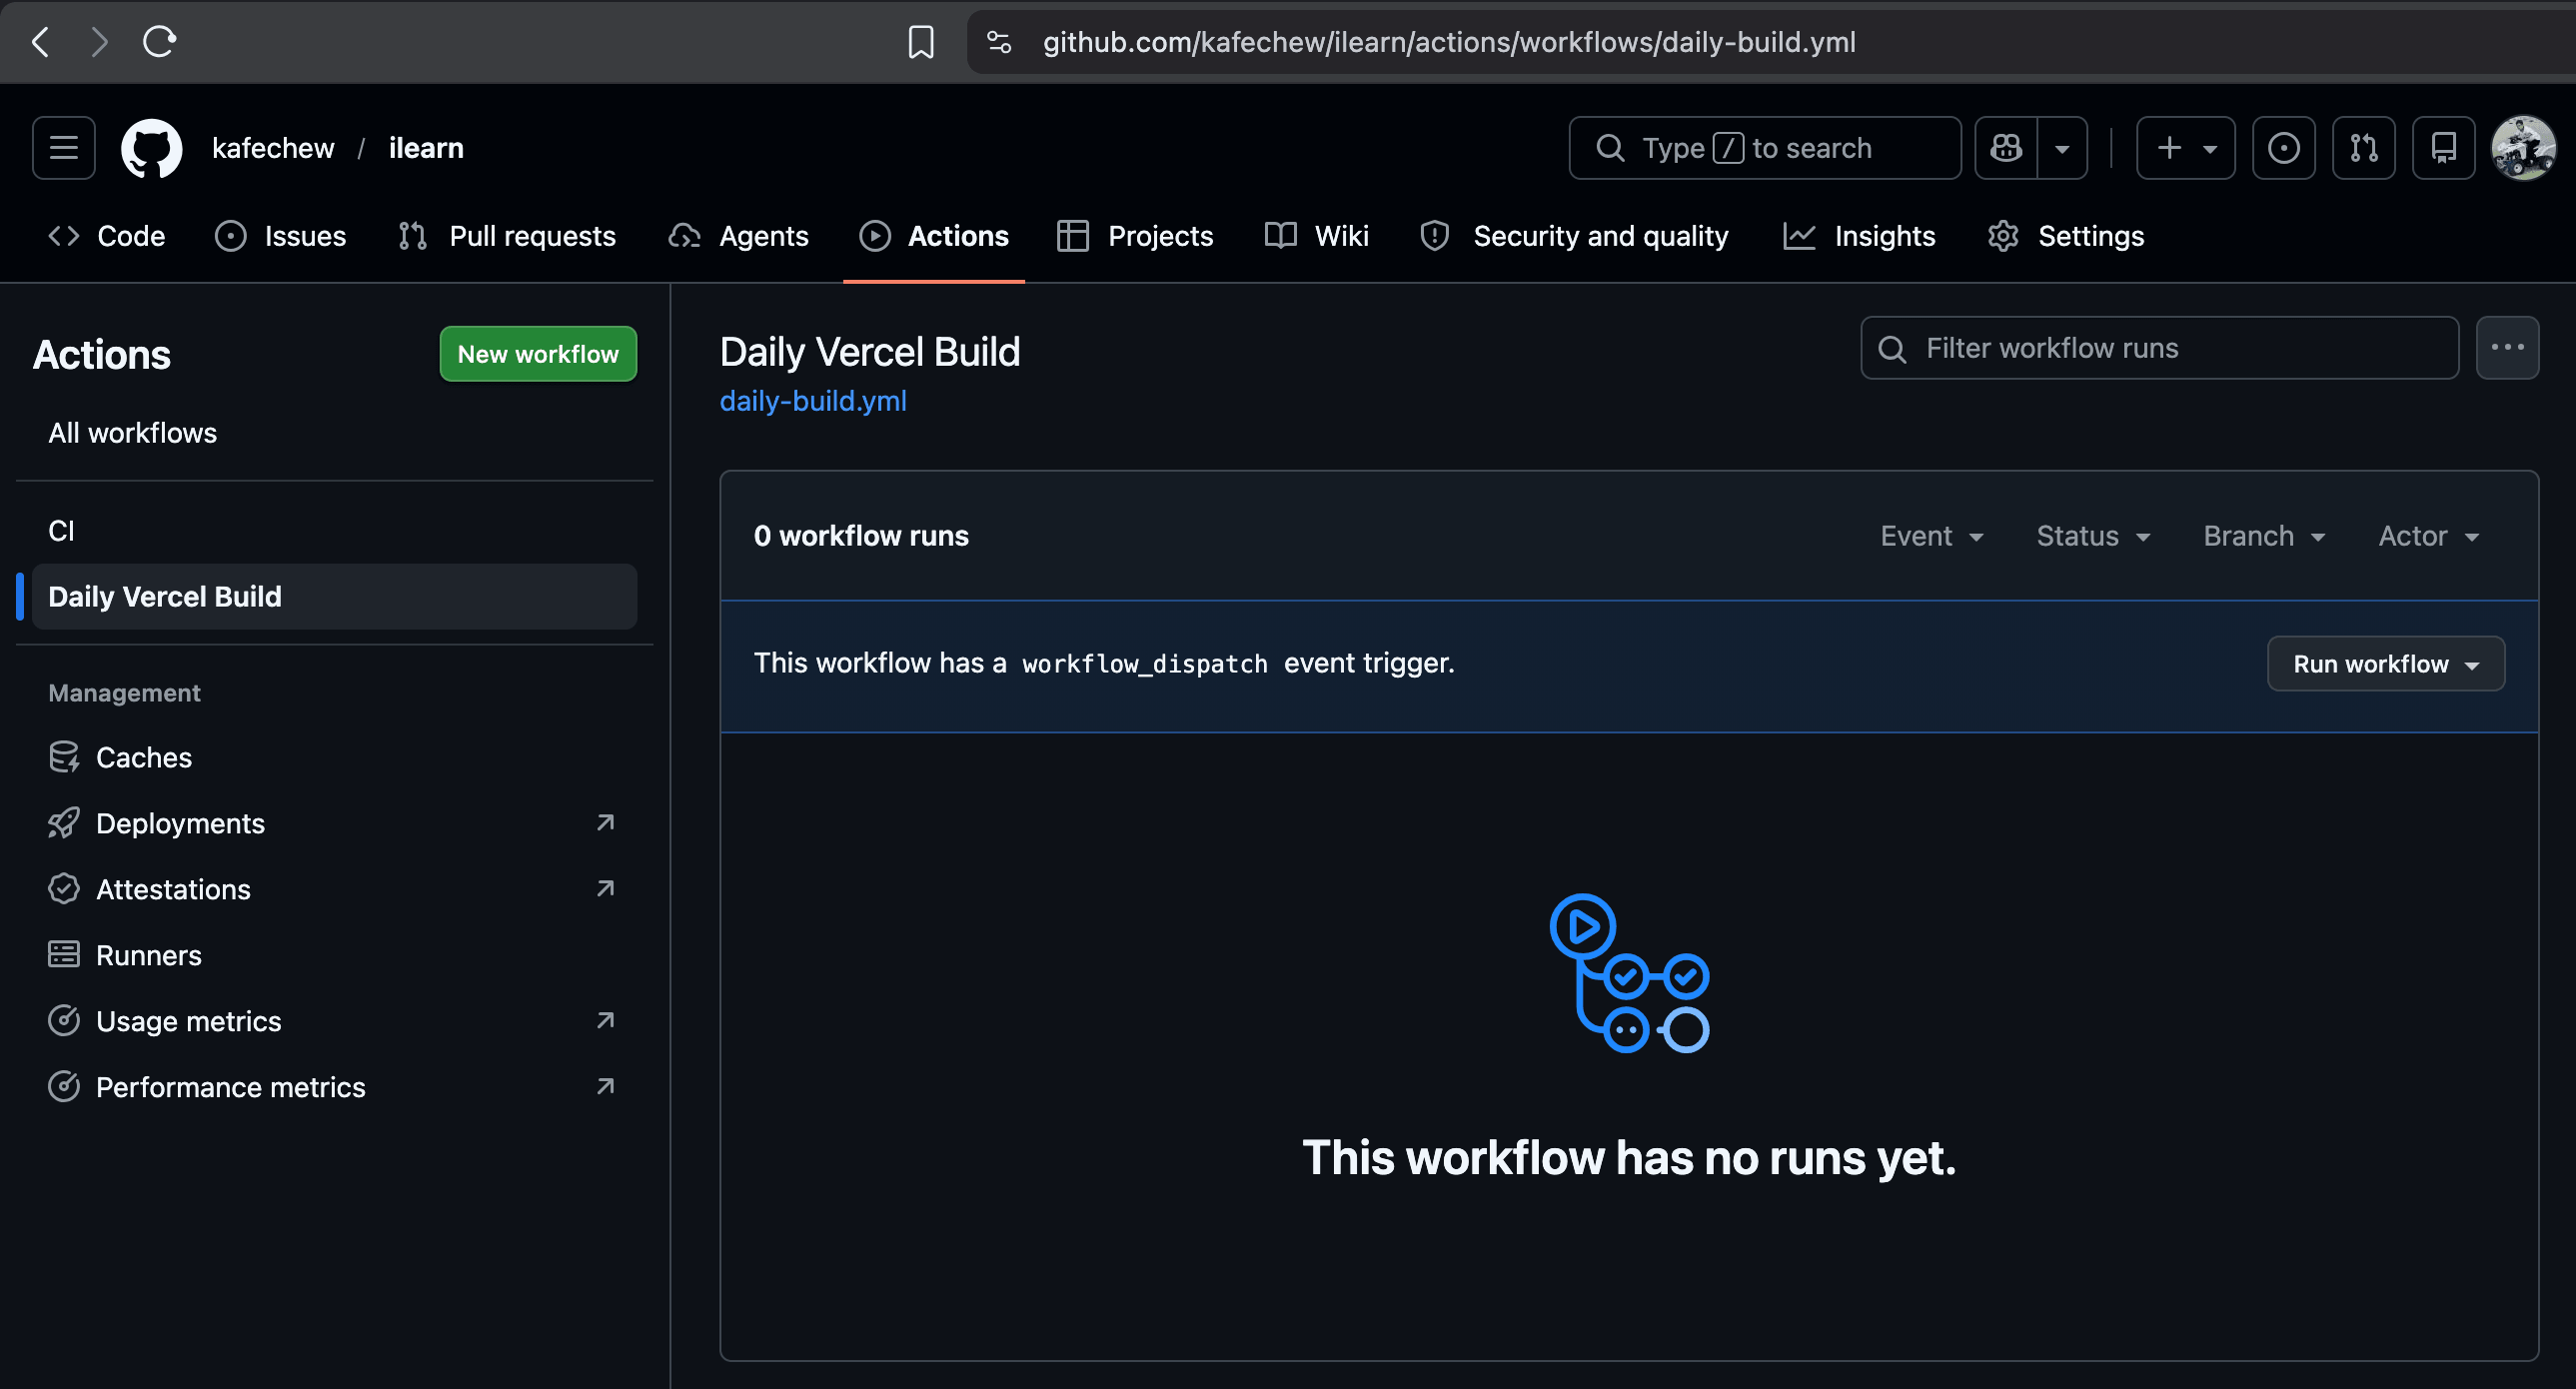Open Copilot chat icon

click(x=2006, y=148)
